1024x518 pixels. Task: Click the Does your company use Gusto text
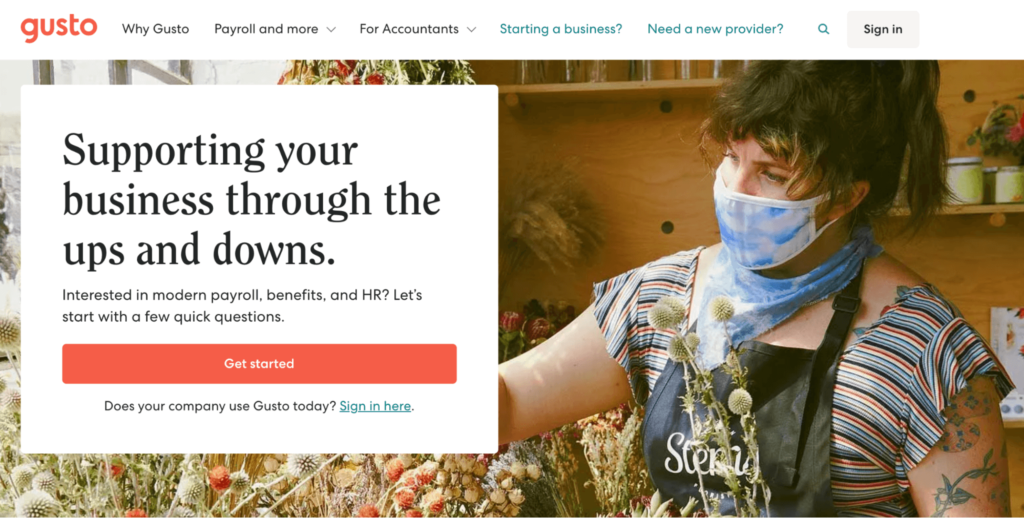[x=220, y=406]
